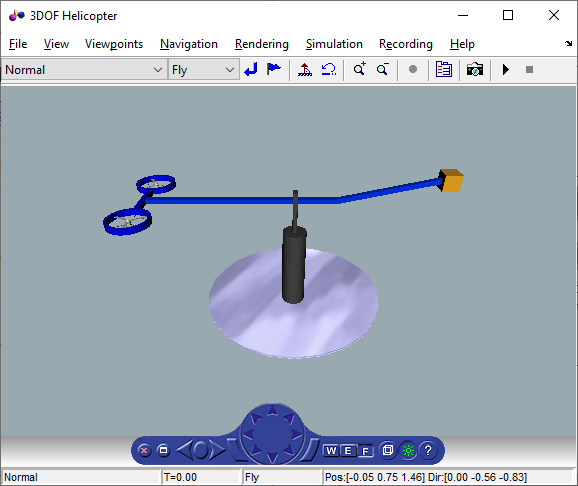Click the black cylinder helicopter base

(x=294, y=265)
